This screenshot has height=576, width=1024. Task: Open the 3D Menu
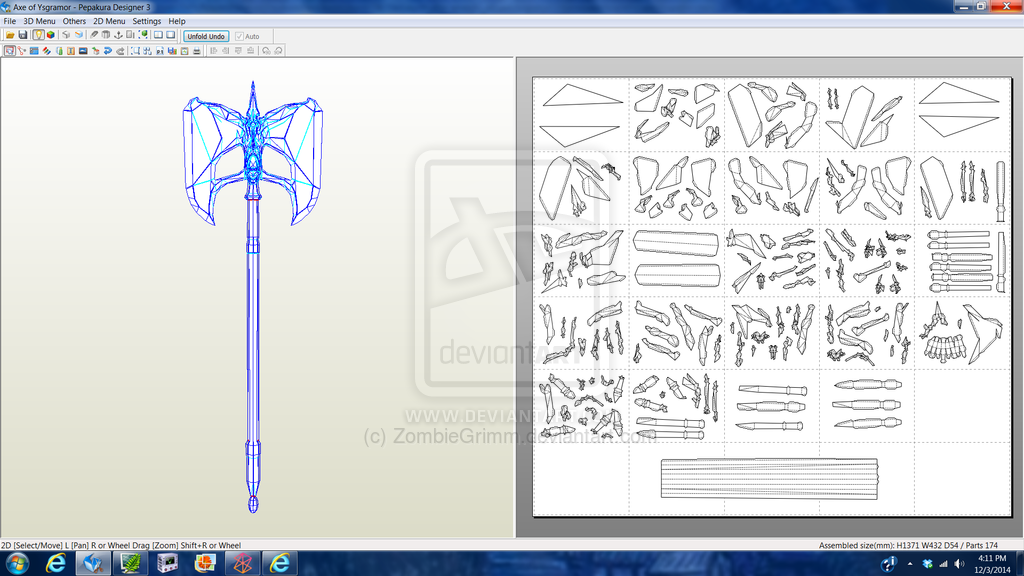tap(39, 21)
